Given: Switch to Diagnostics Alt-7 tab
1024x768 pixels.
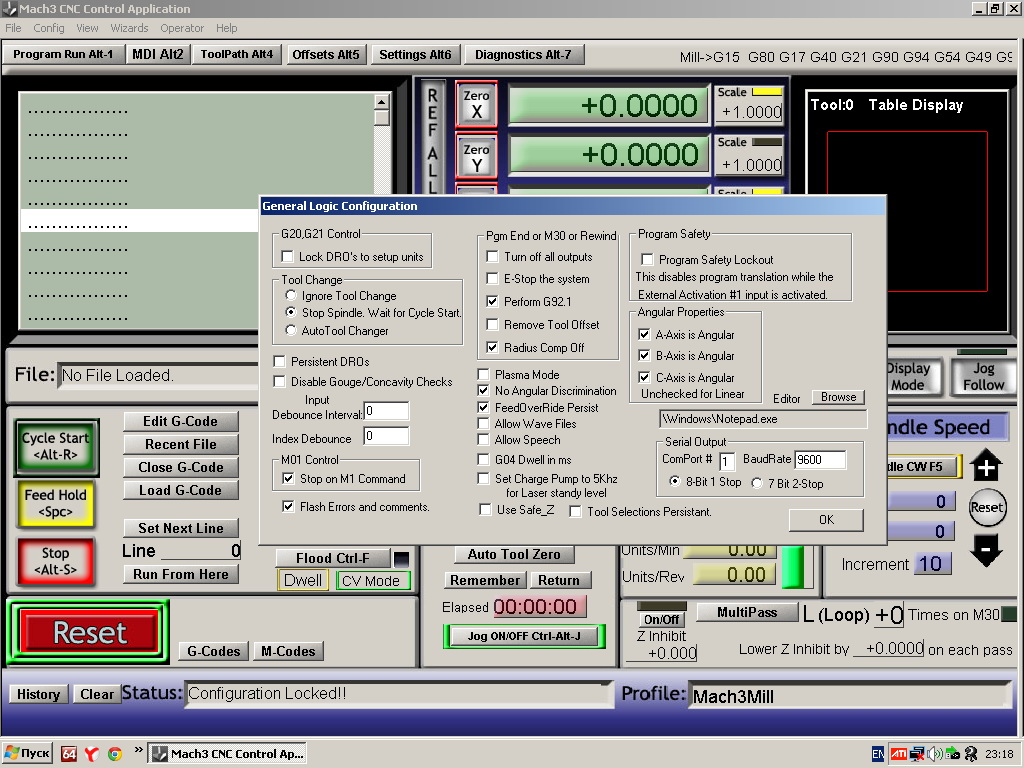Looking at the screenshot, I should click(x=523, y=54).
